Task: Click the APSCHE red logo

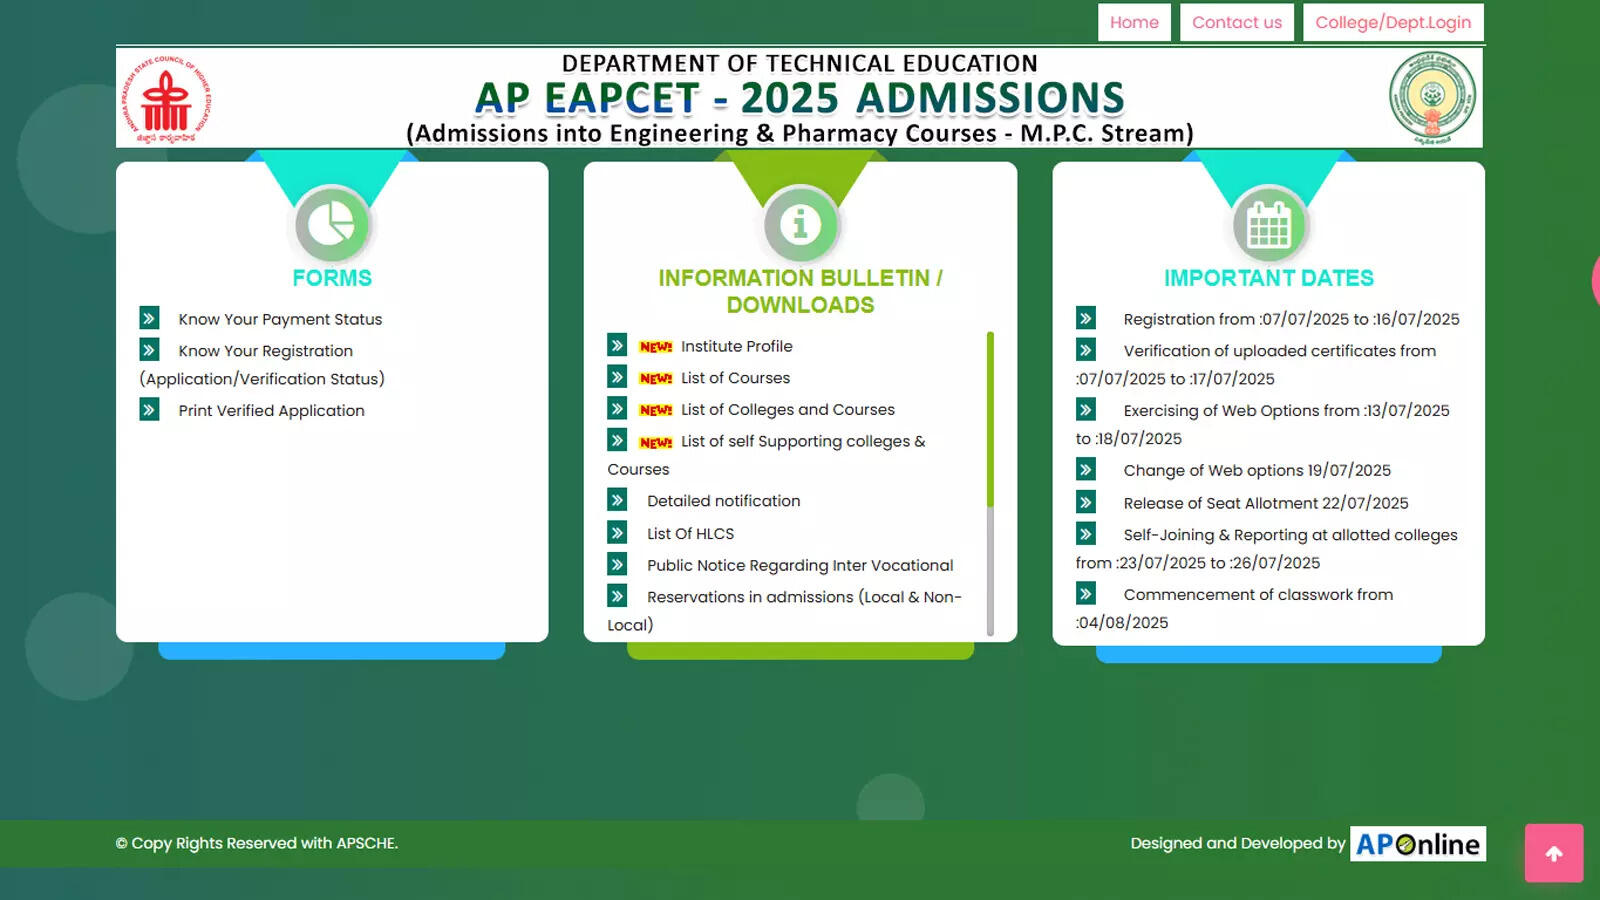Action: 166,99
